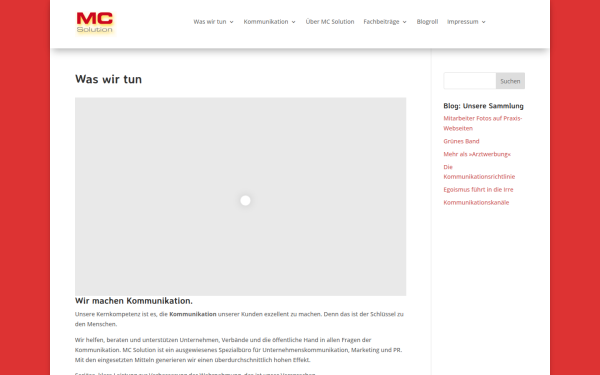The width and height of the screenshot is (600, 375).
Task: Open the Fachbeiträge menu item
Action: coord(381,22)
